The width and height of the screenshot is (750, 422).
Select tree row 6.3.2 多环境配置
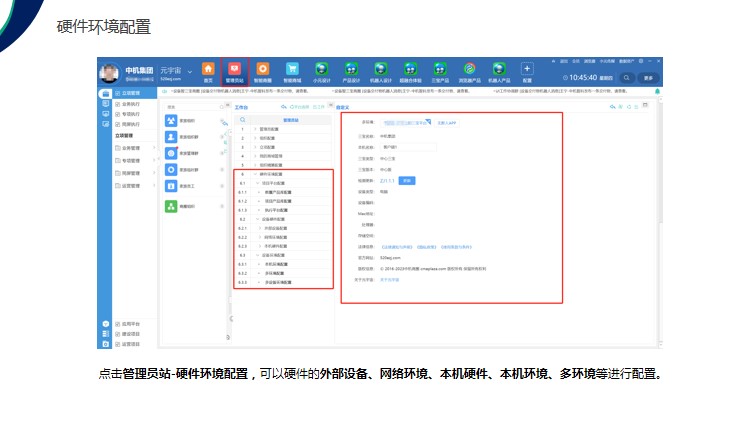[284, 273]
